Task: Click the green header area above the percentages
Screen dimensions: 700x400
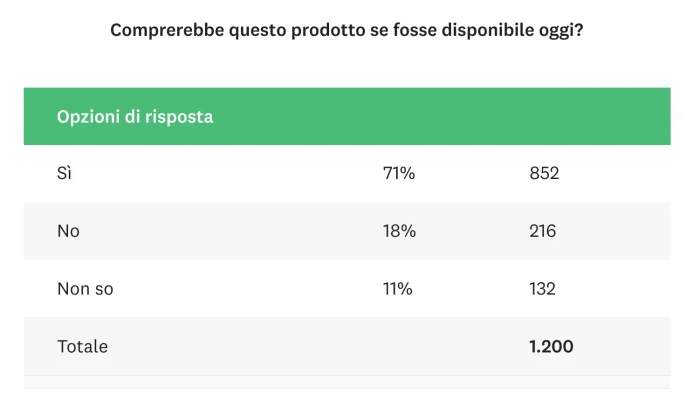Action: (399, 116)
